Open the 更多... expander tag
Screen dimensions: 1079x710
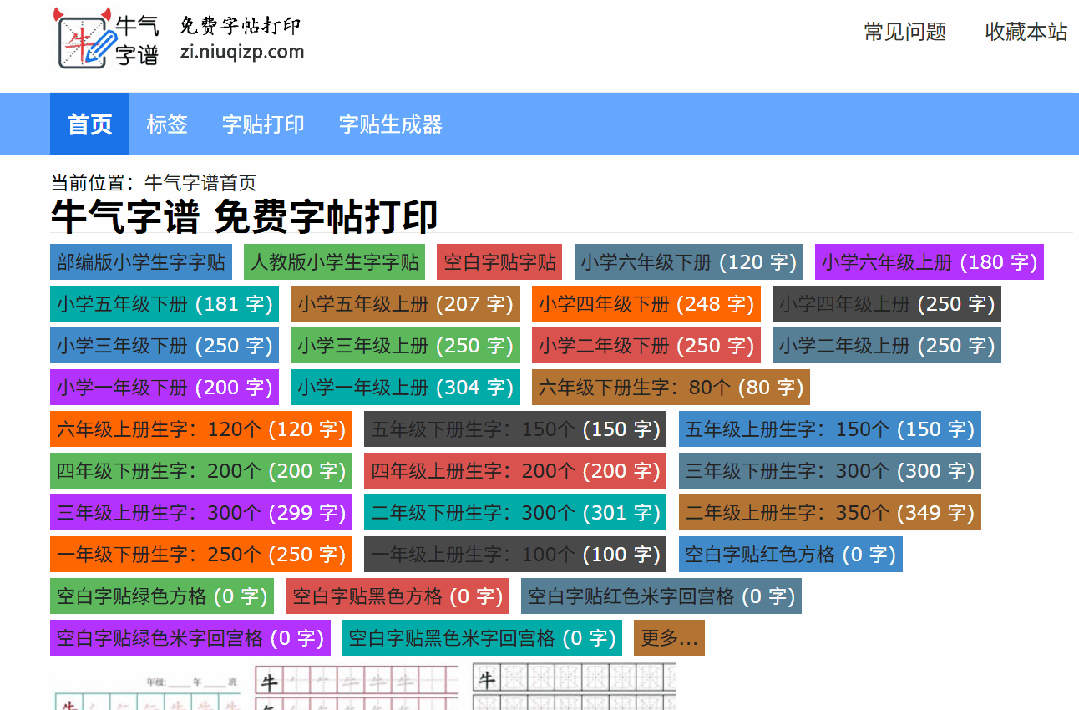tap(670, 637)
